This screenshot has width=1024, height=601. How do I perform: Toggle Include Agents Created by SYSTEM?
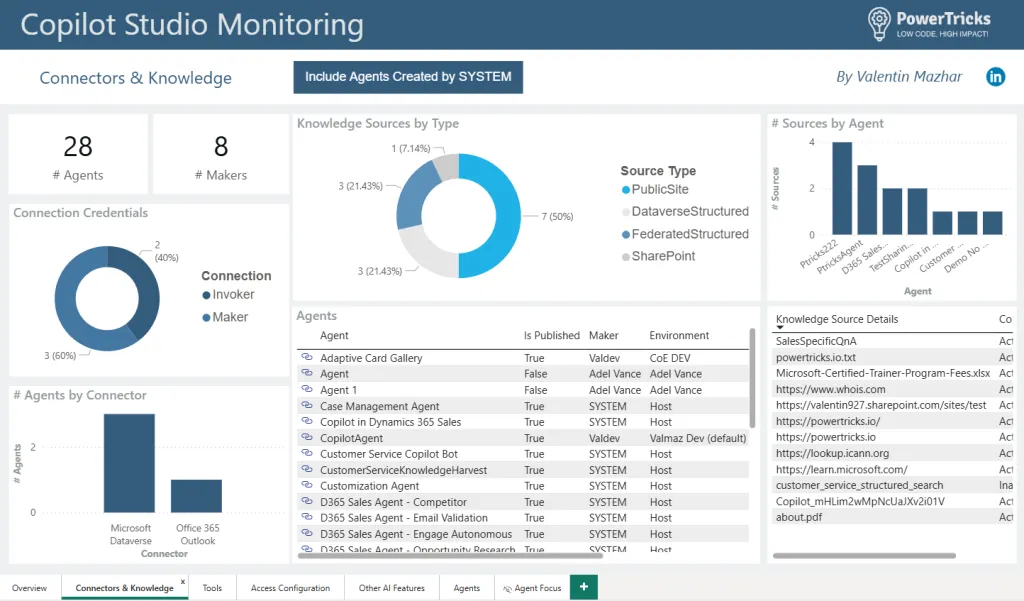click(408, 77)
